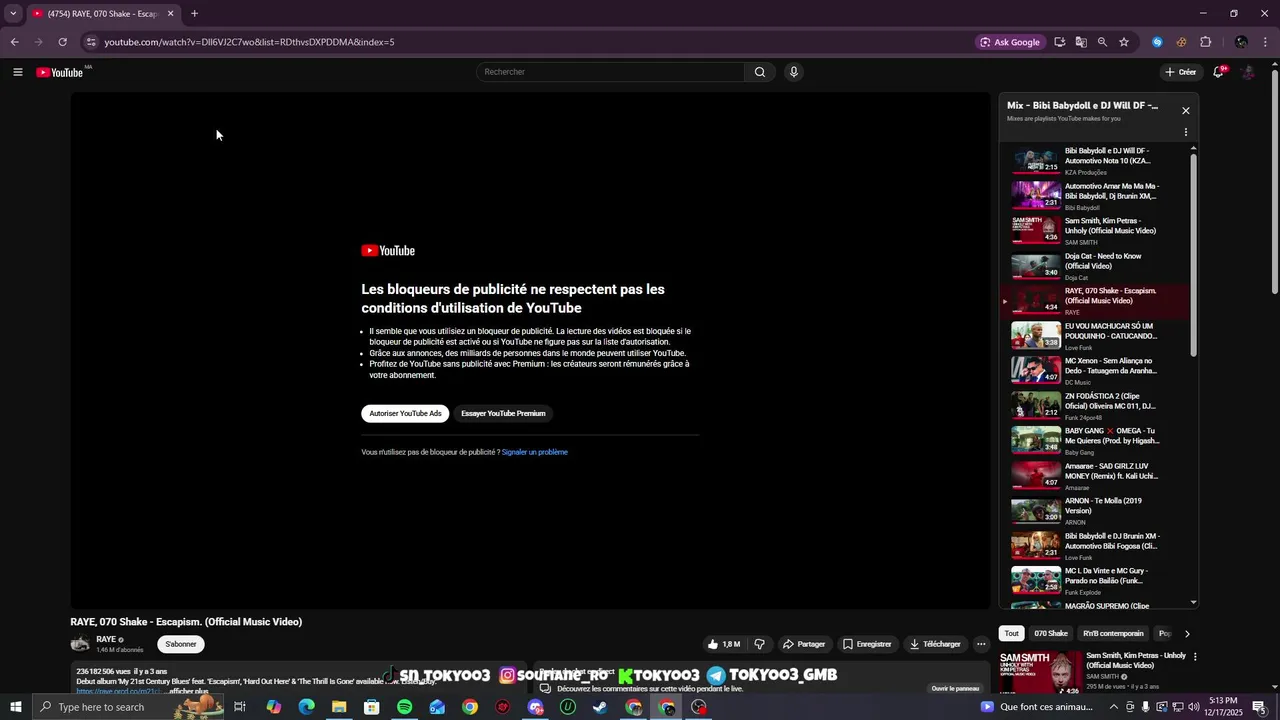Close the RAYE Escapism browser tab

[170, 14]
